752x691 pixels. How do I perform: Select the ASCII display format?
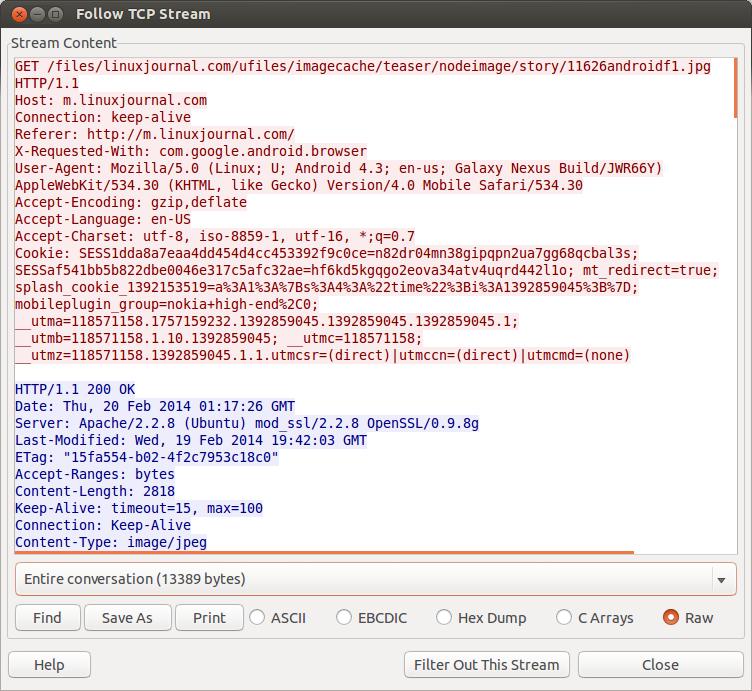coord(257,618)
